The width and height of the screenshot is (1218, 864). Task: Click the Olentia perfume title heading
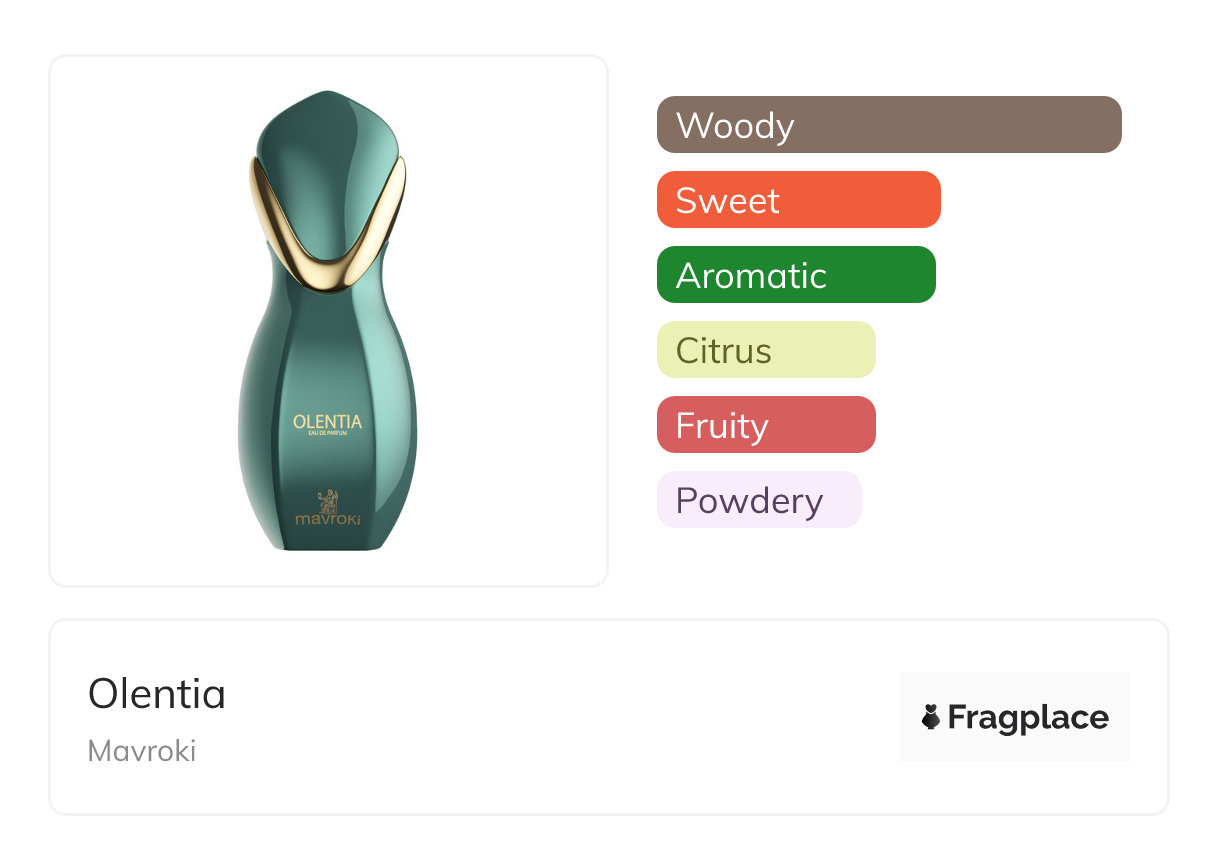click(157, 693)
